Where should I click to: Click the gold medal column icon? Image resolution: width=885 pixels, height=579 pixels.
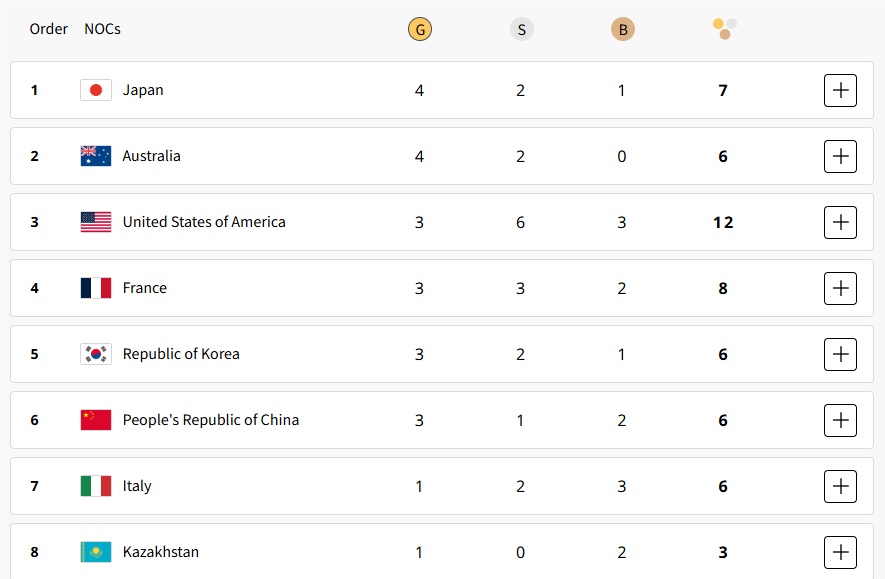click(419, 30)
